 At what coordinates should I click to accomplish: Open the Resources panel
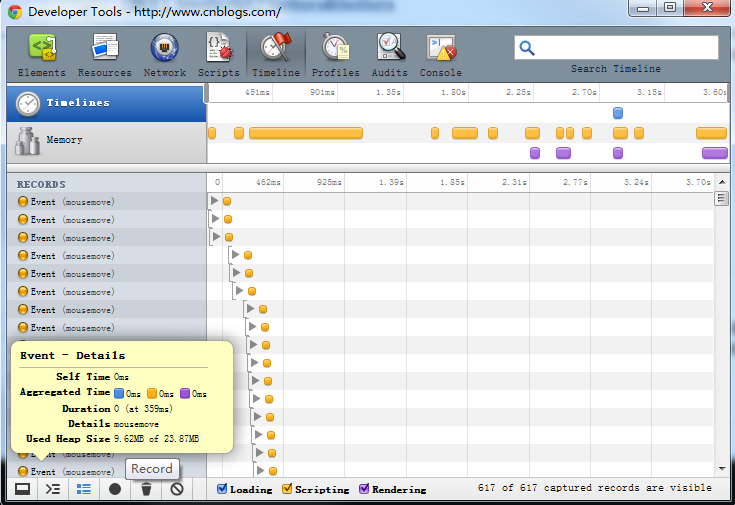point(104,54)
